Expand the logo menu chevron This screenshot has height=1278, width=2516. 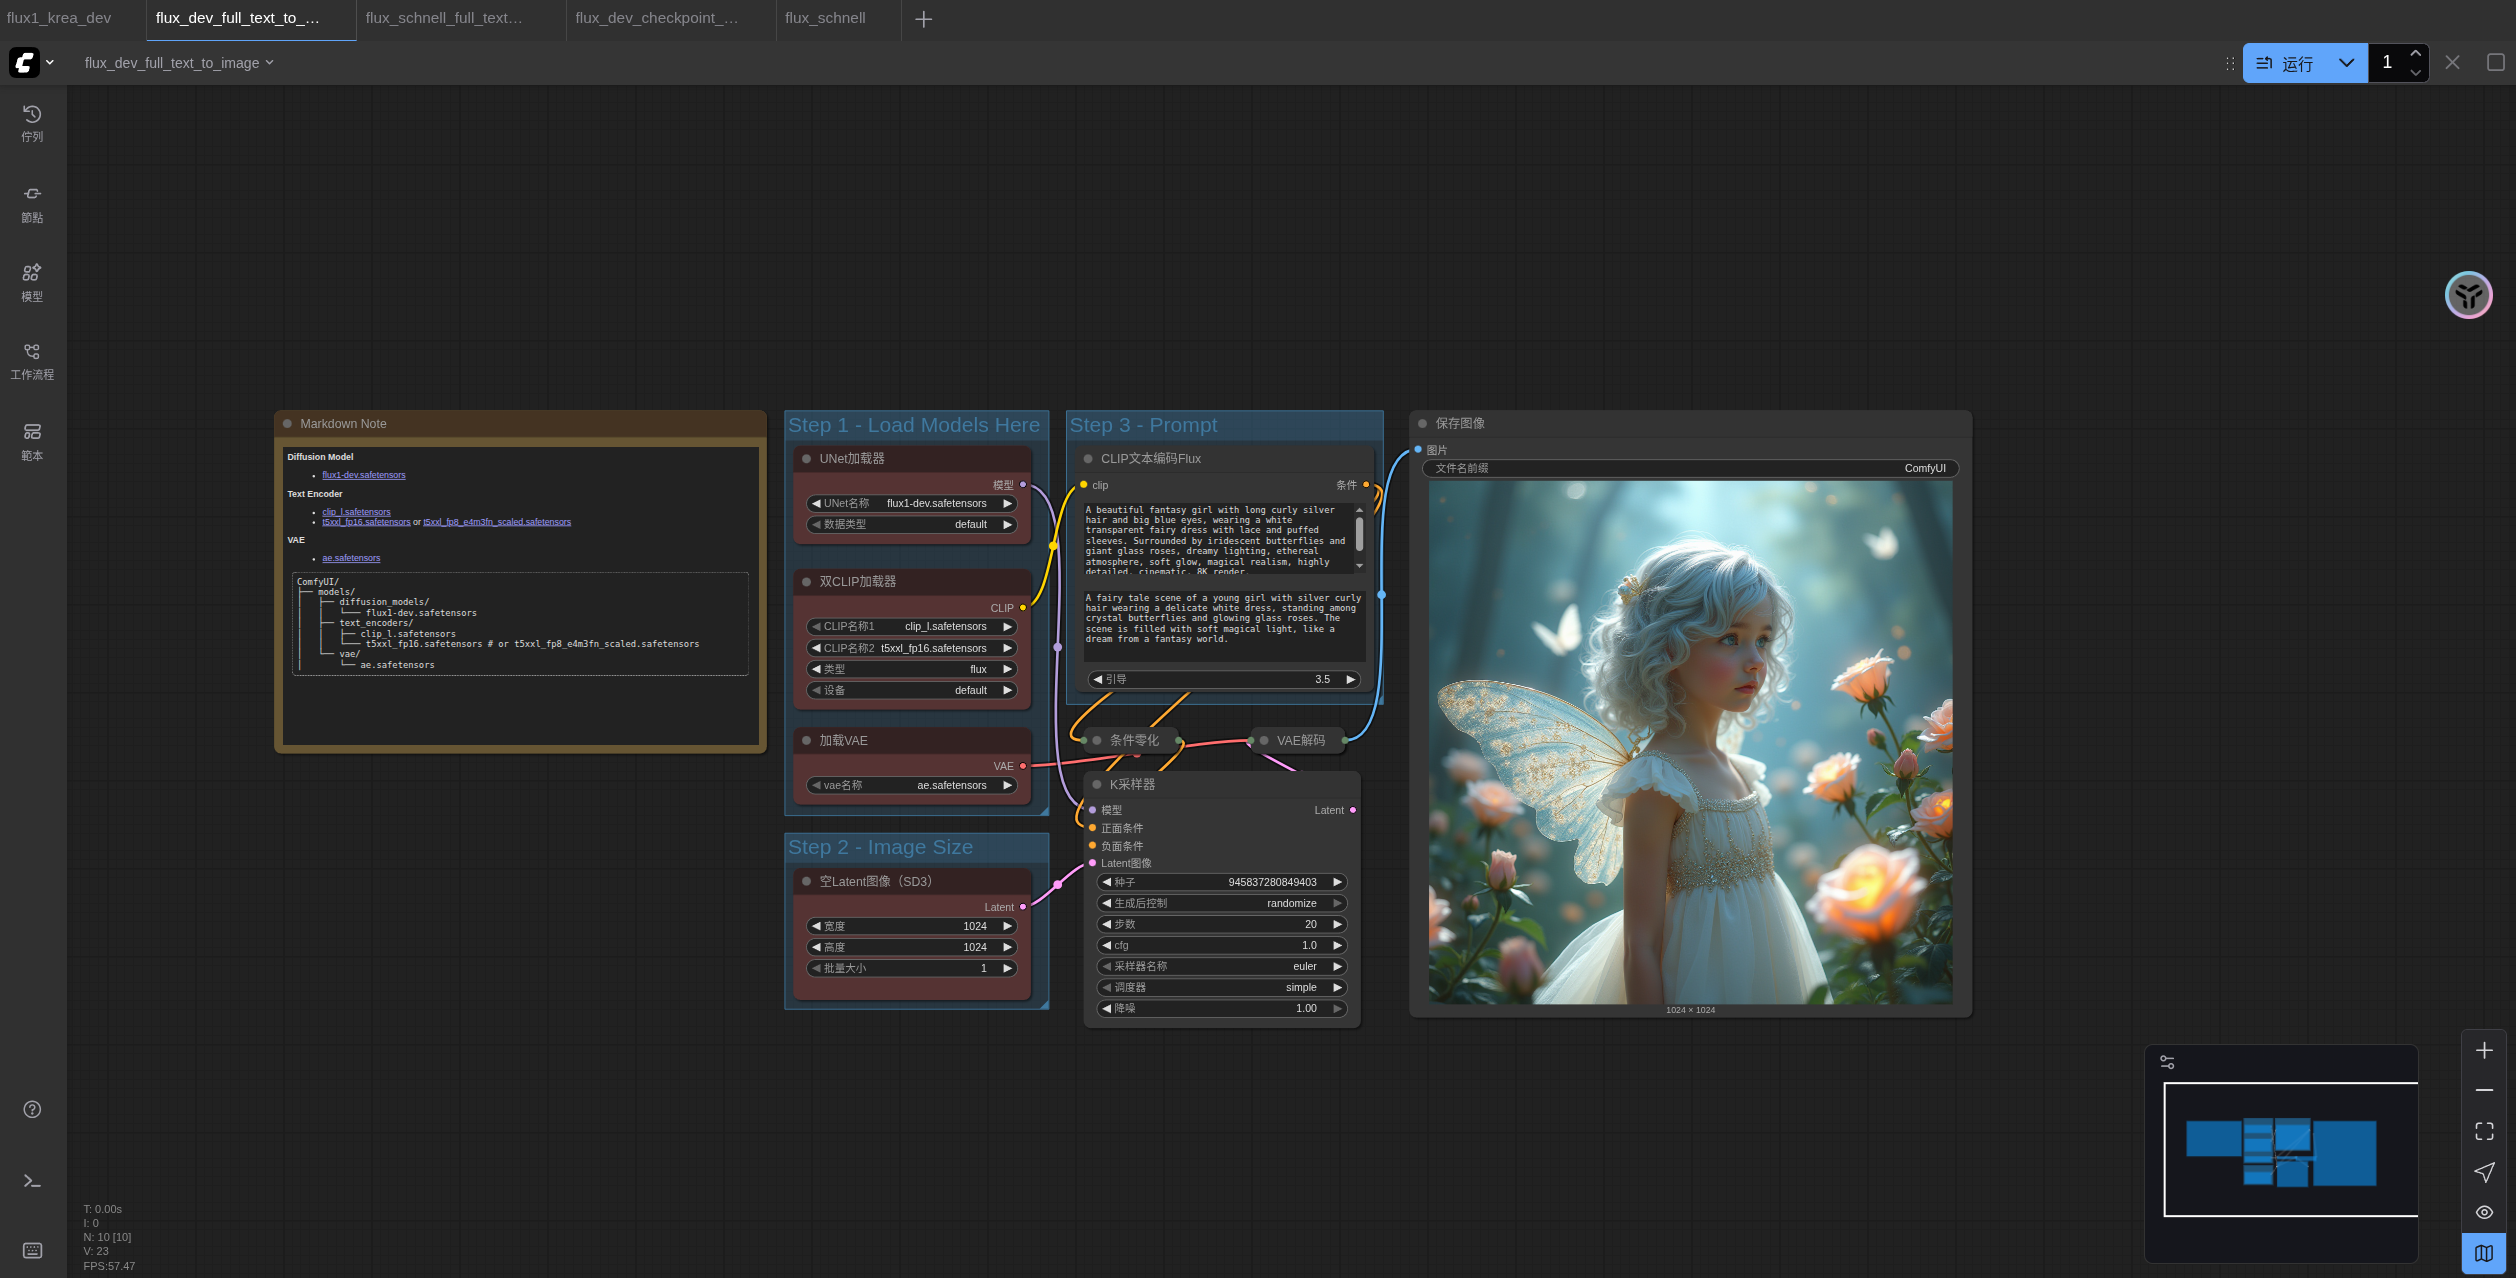[50, 62]
